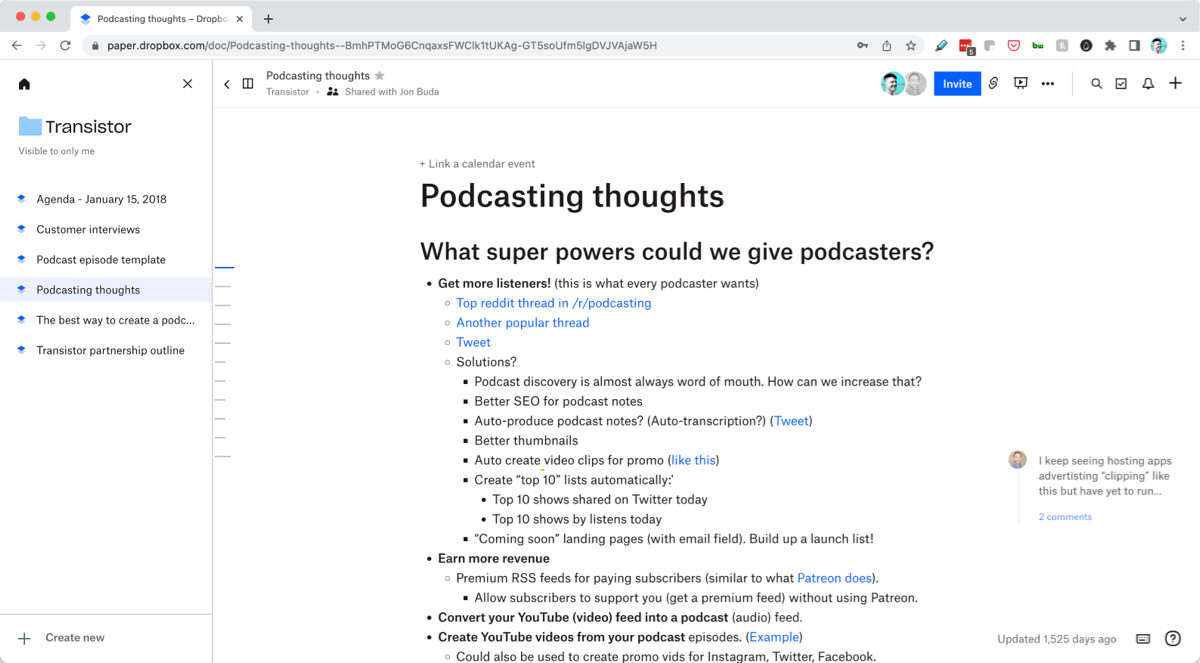Viewport: 1200px width, 663px height.
Task: Star the Podcasting thoughts document
Action: click(379, 76)
